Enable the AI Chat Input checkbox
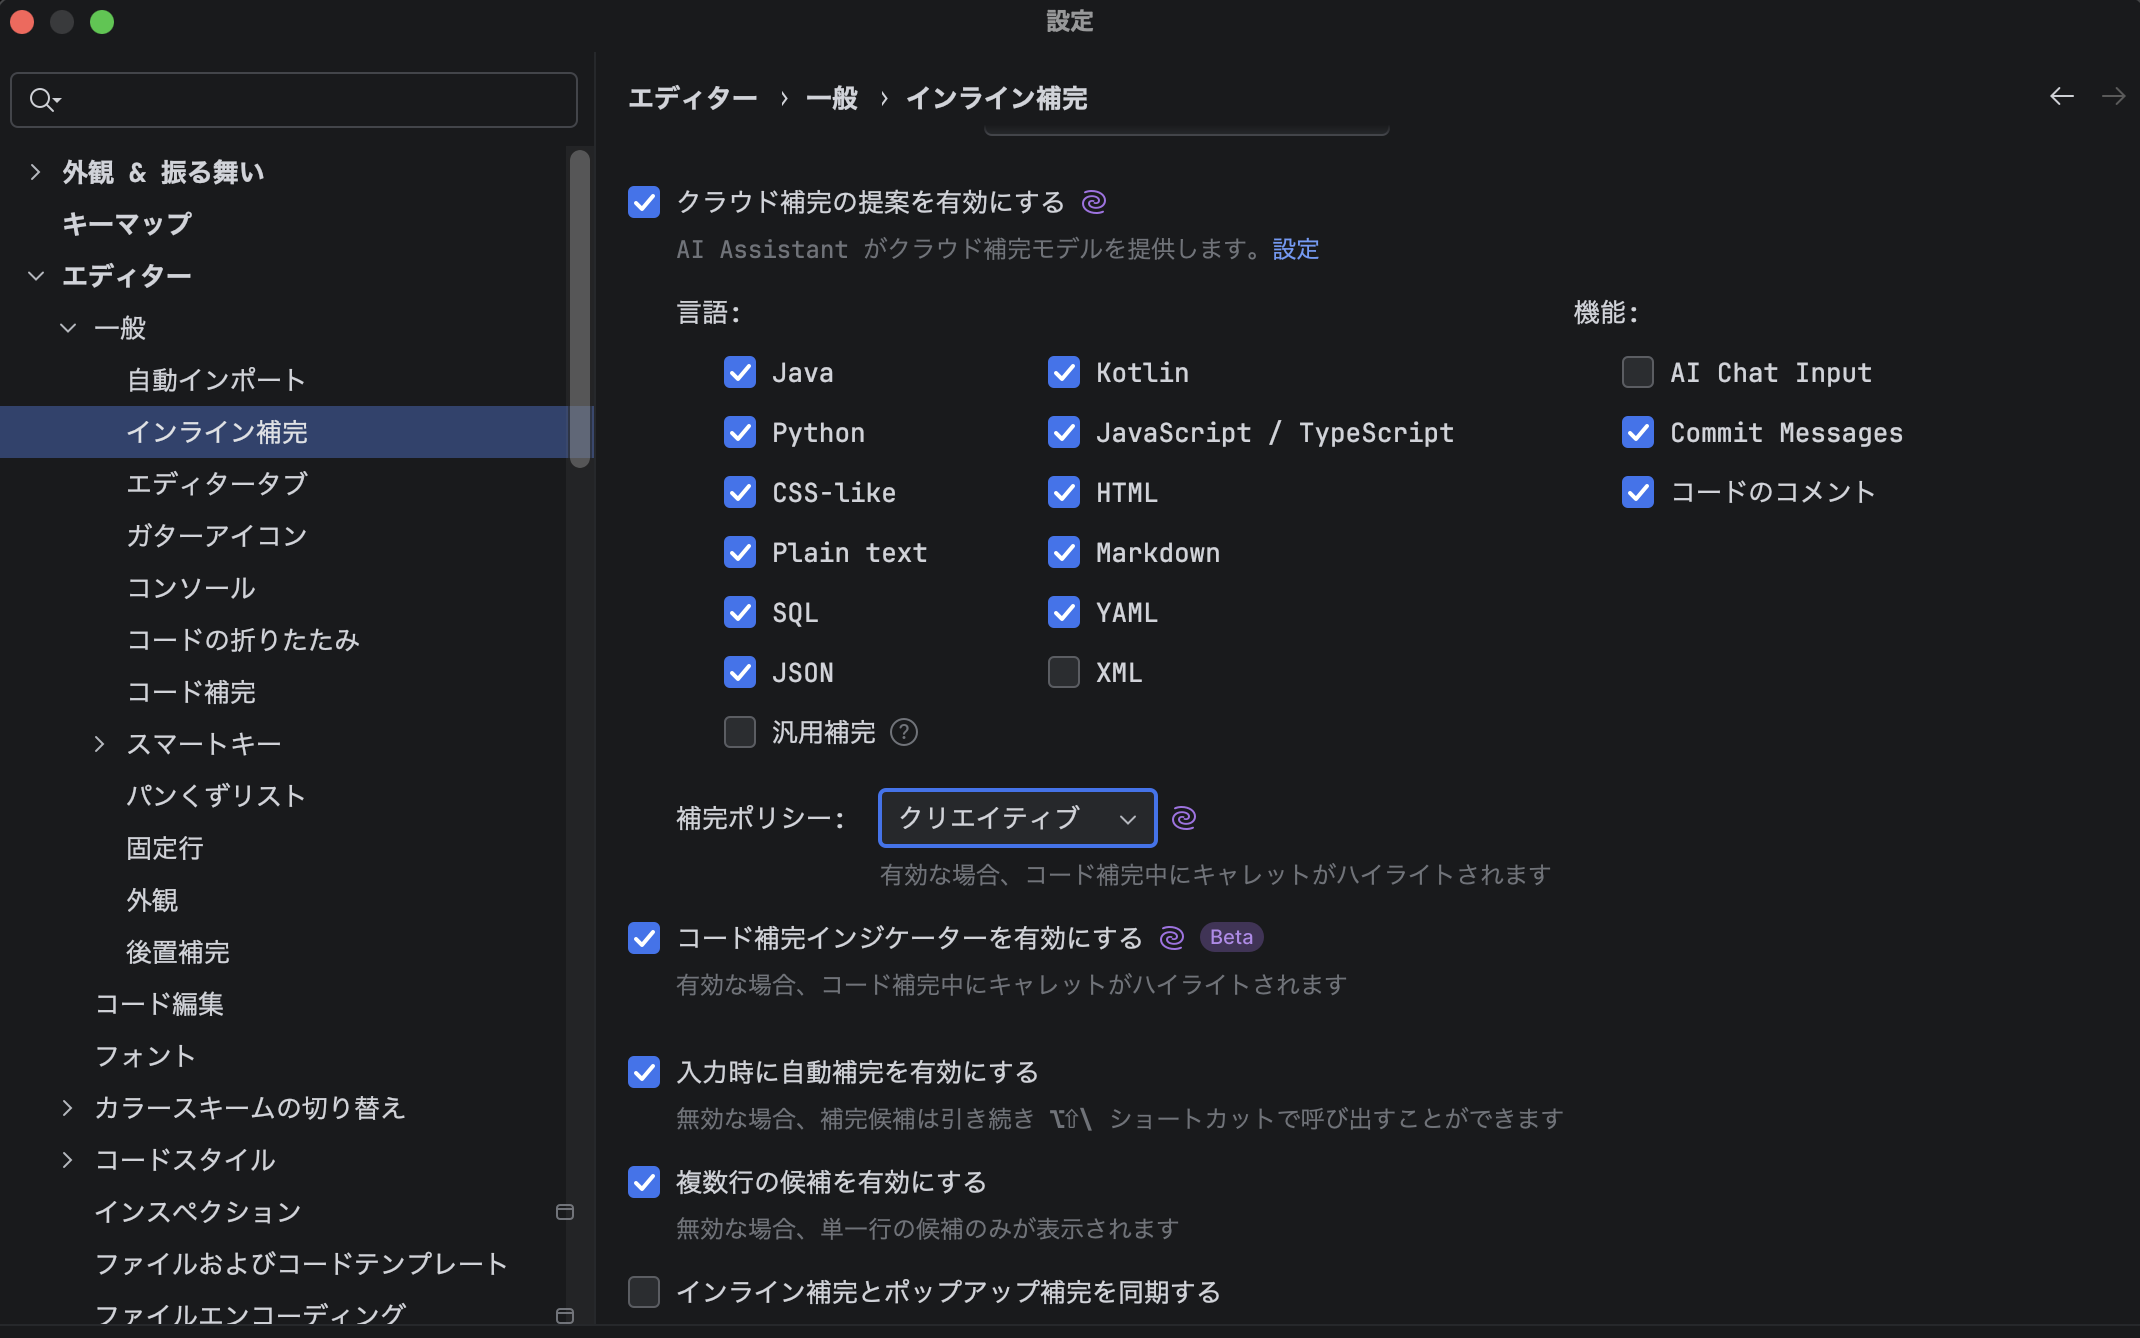The height and width of the screenshot is (1338, 2140). pyautogui.click(x=1637, y=373)
